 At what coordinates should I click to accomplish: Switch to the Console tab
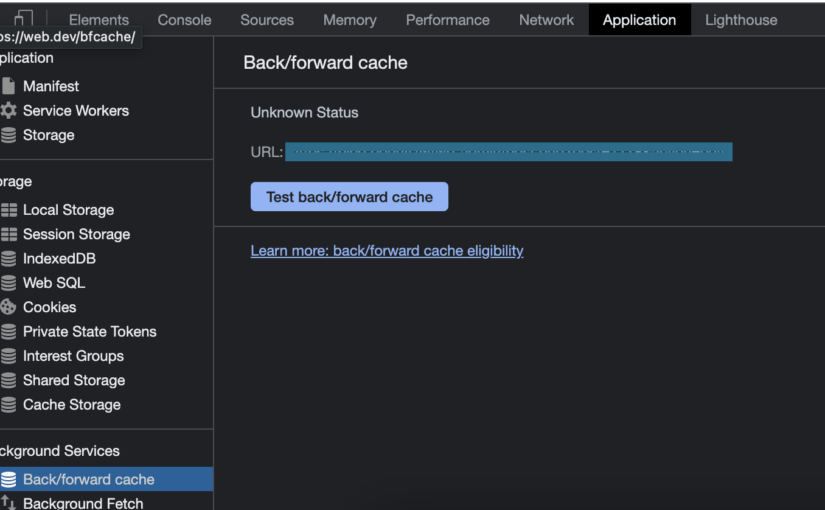pos(184,20)
